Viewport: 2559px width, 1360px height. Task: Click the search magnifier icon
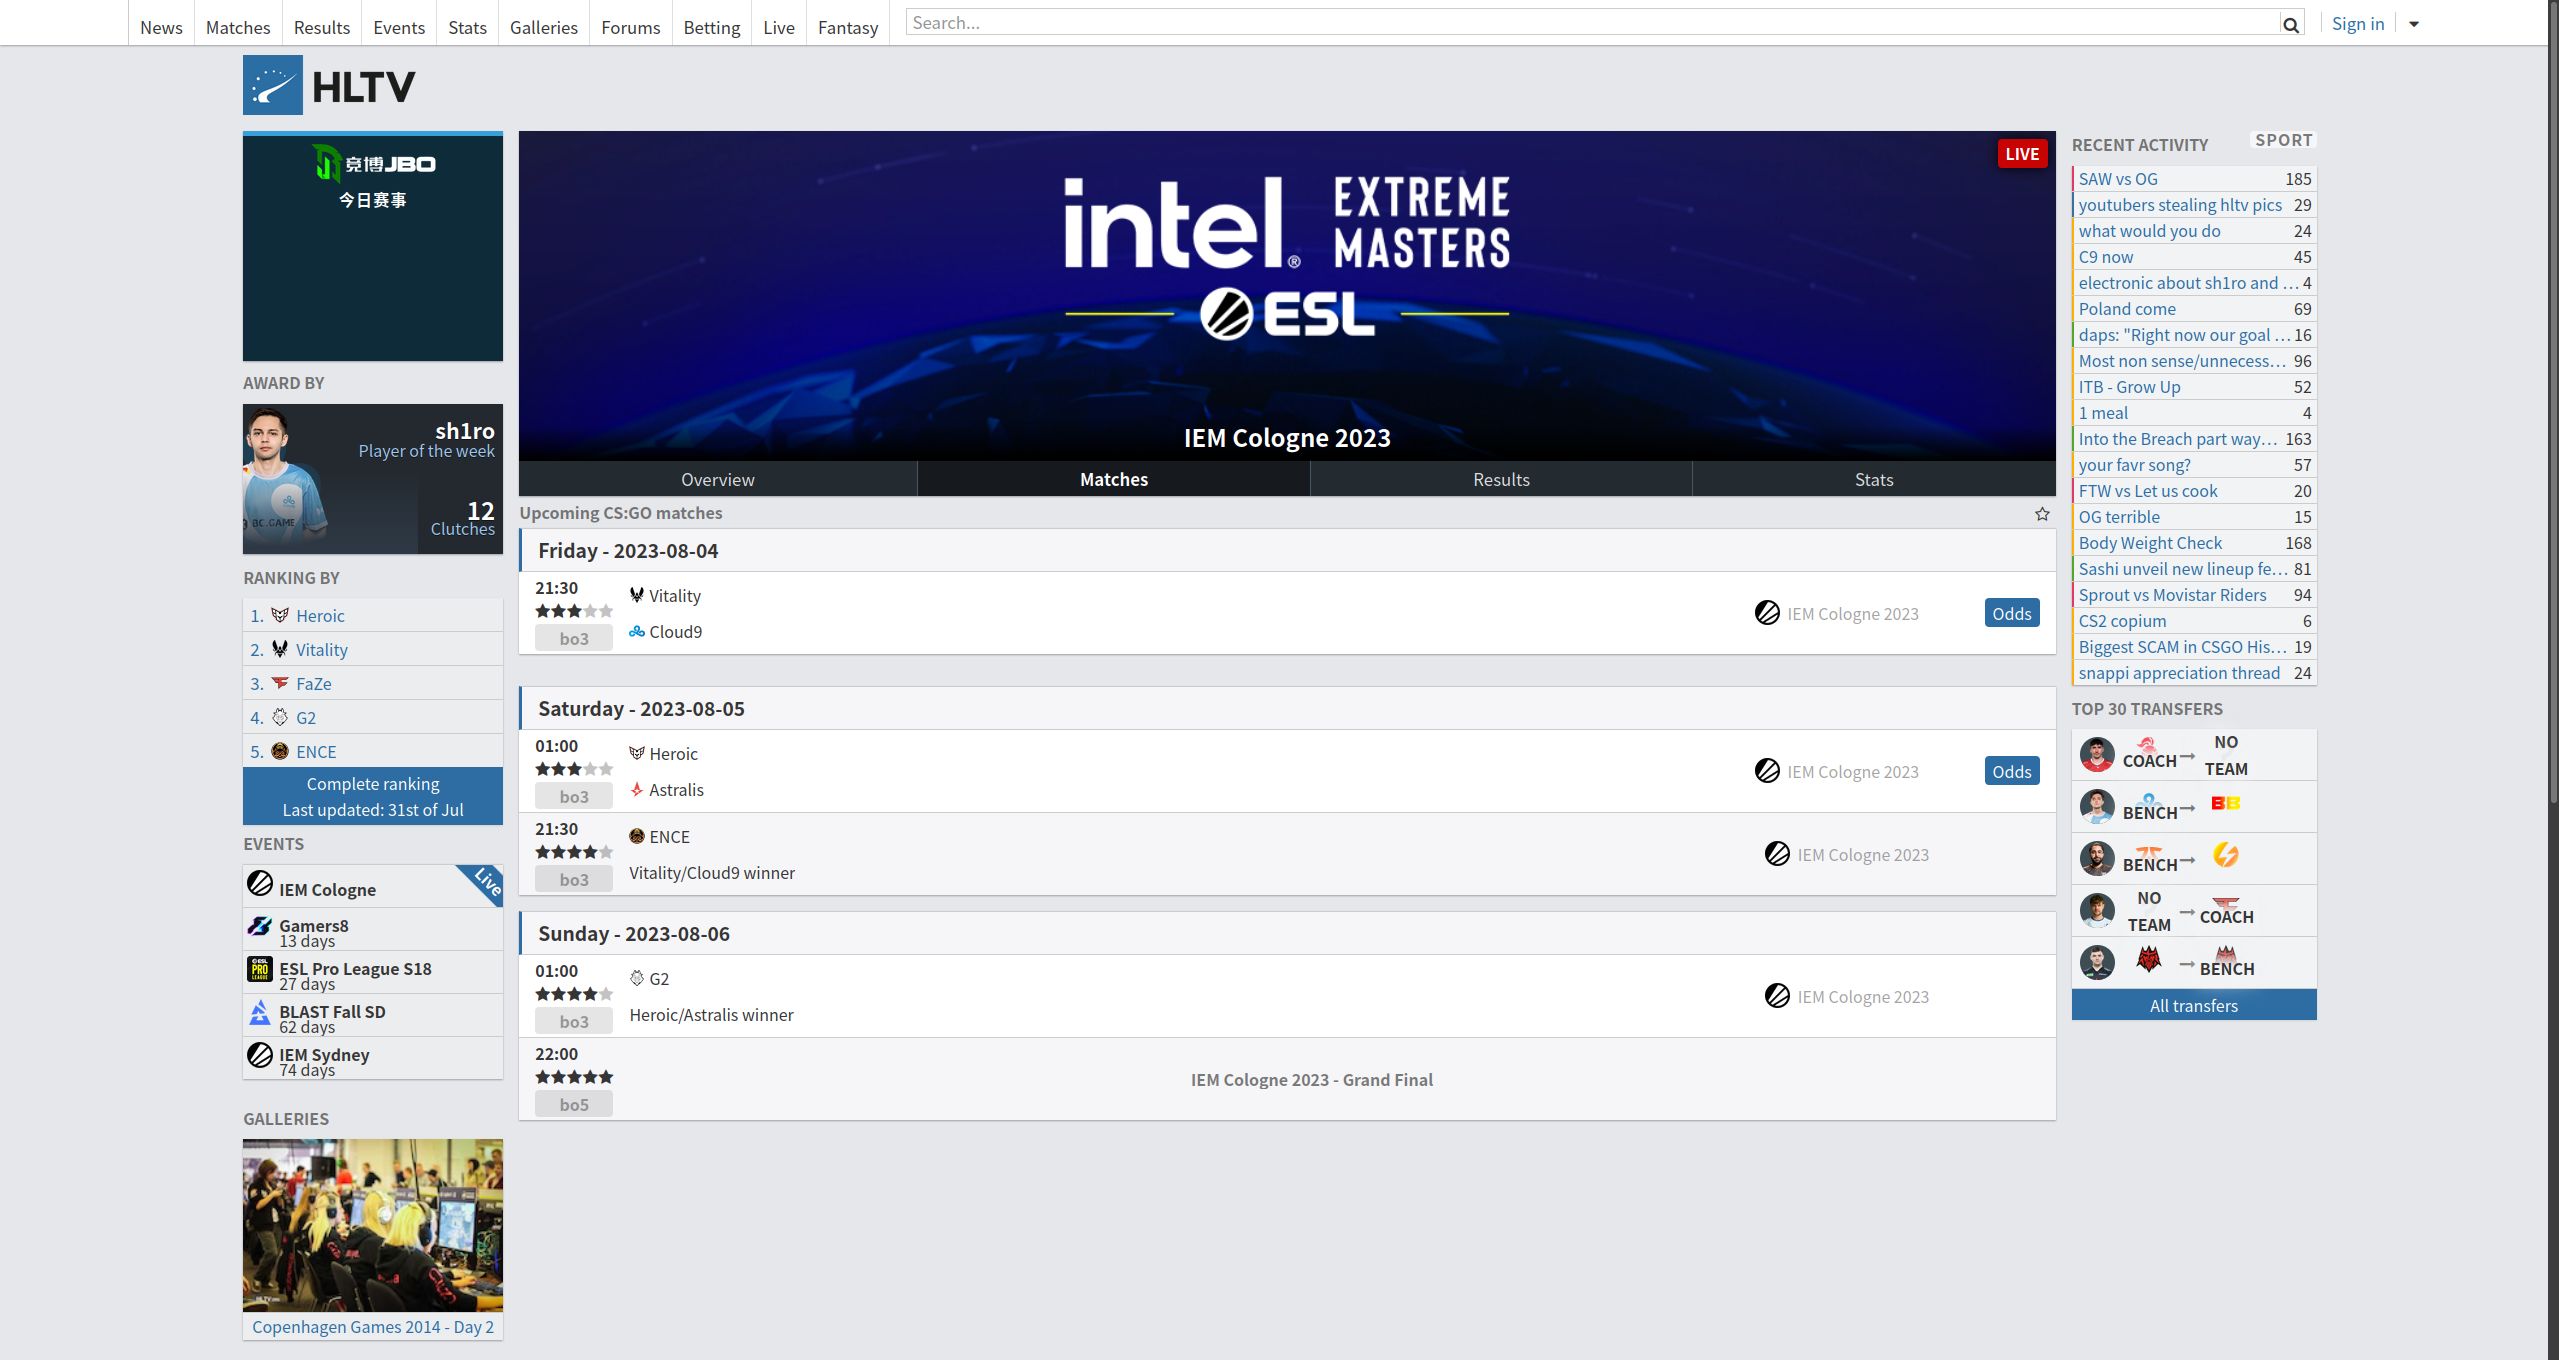pos(2290,24)
